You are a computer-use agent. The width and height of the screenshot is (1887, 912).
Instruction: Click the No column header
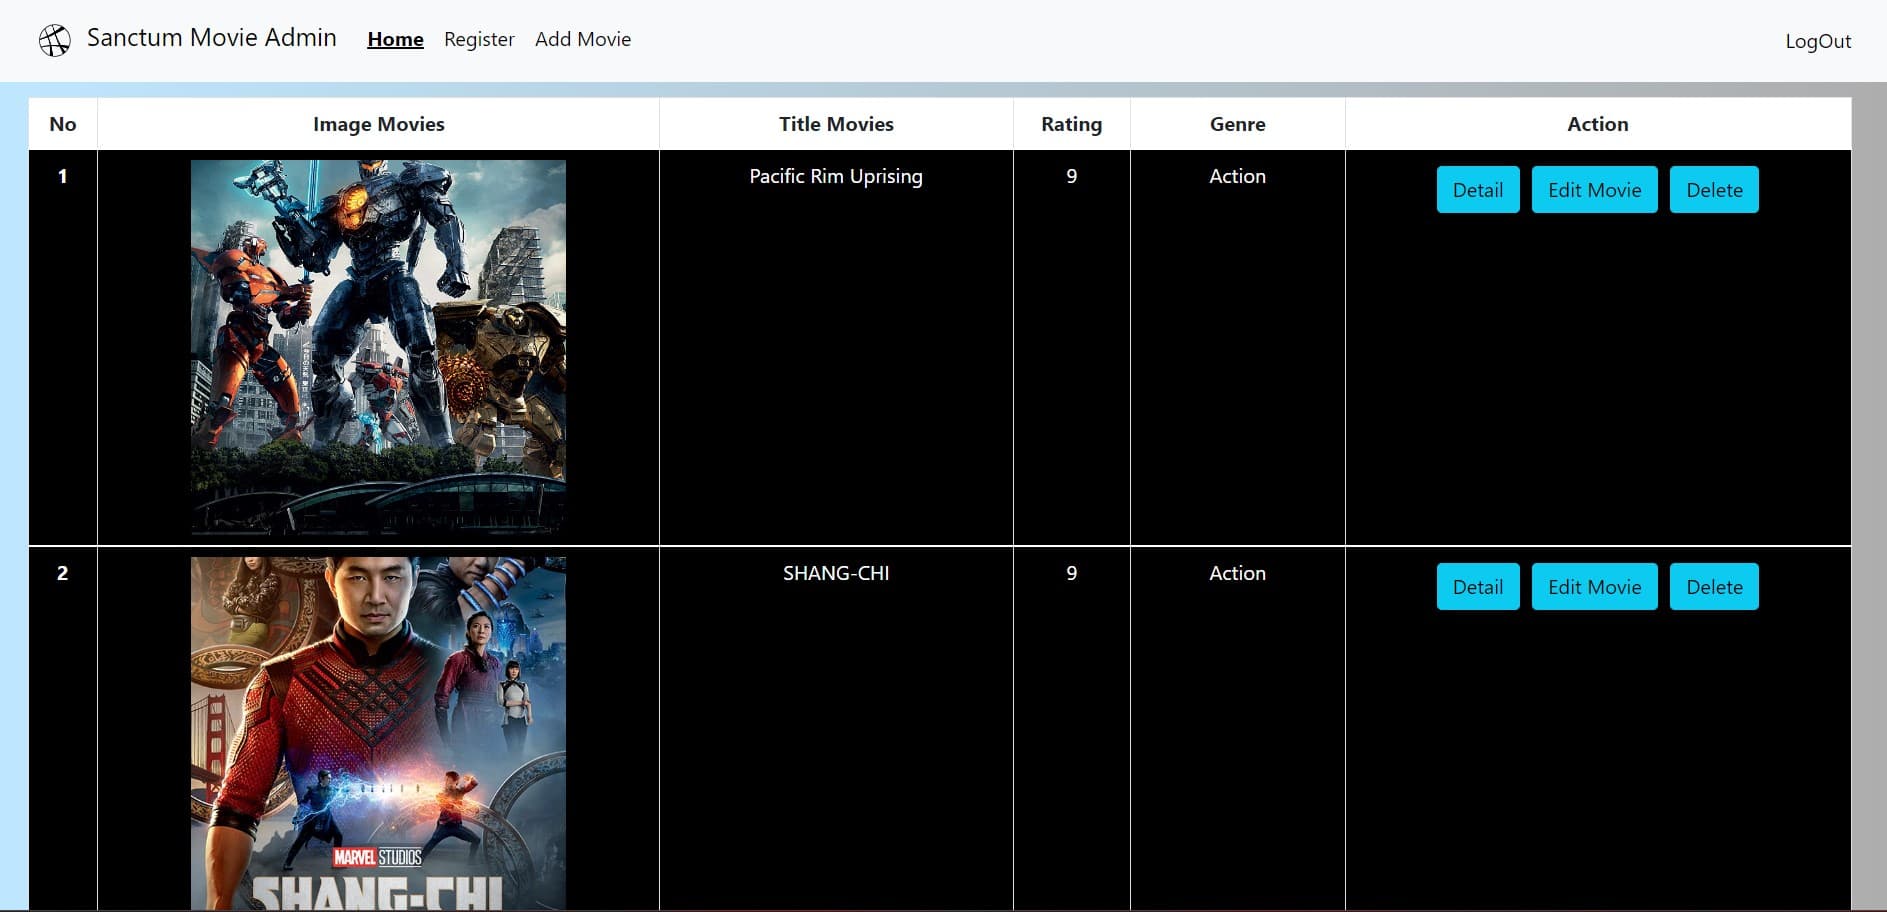[63, 124]
